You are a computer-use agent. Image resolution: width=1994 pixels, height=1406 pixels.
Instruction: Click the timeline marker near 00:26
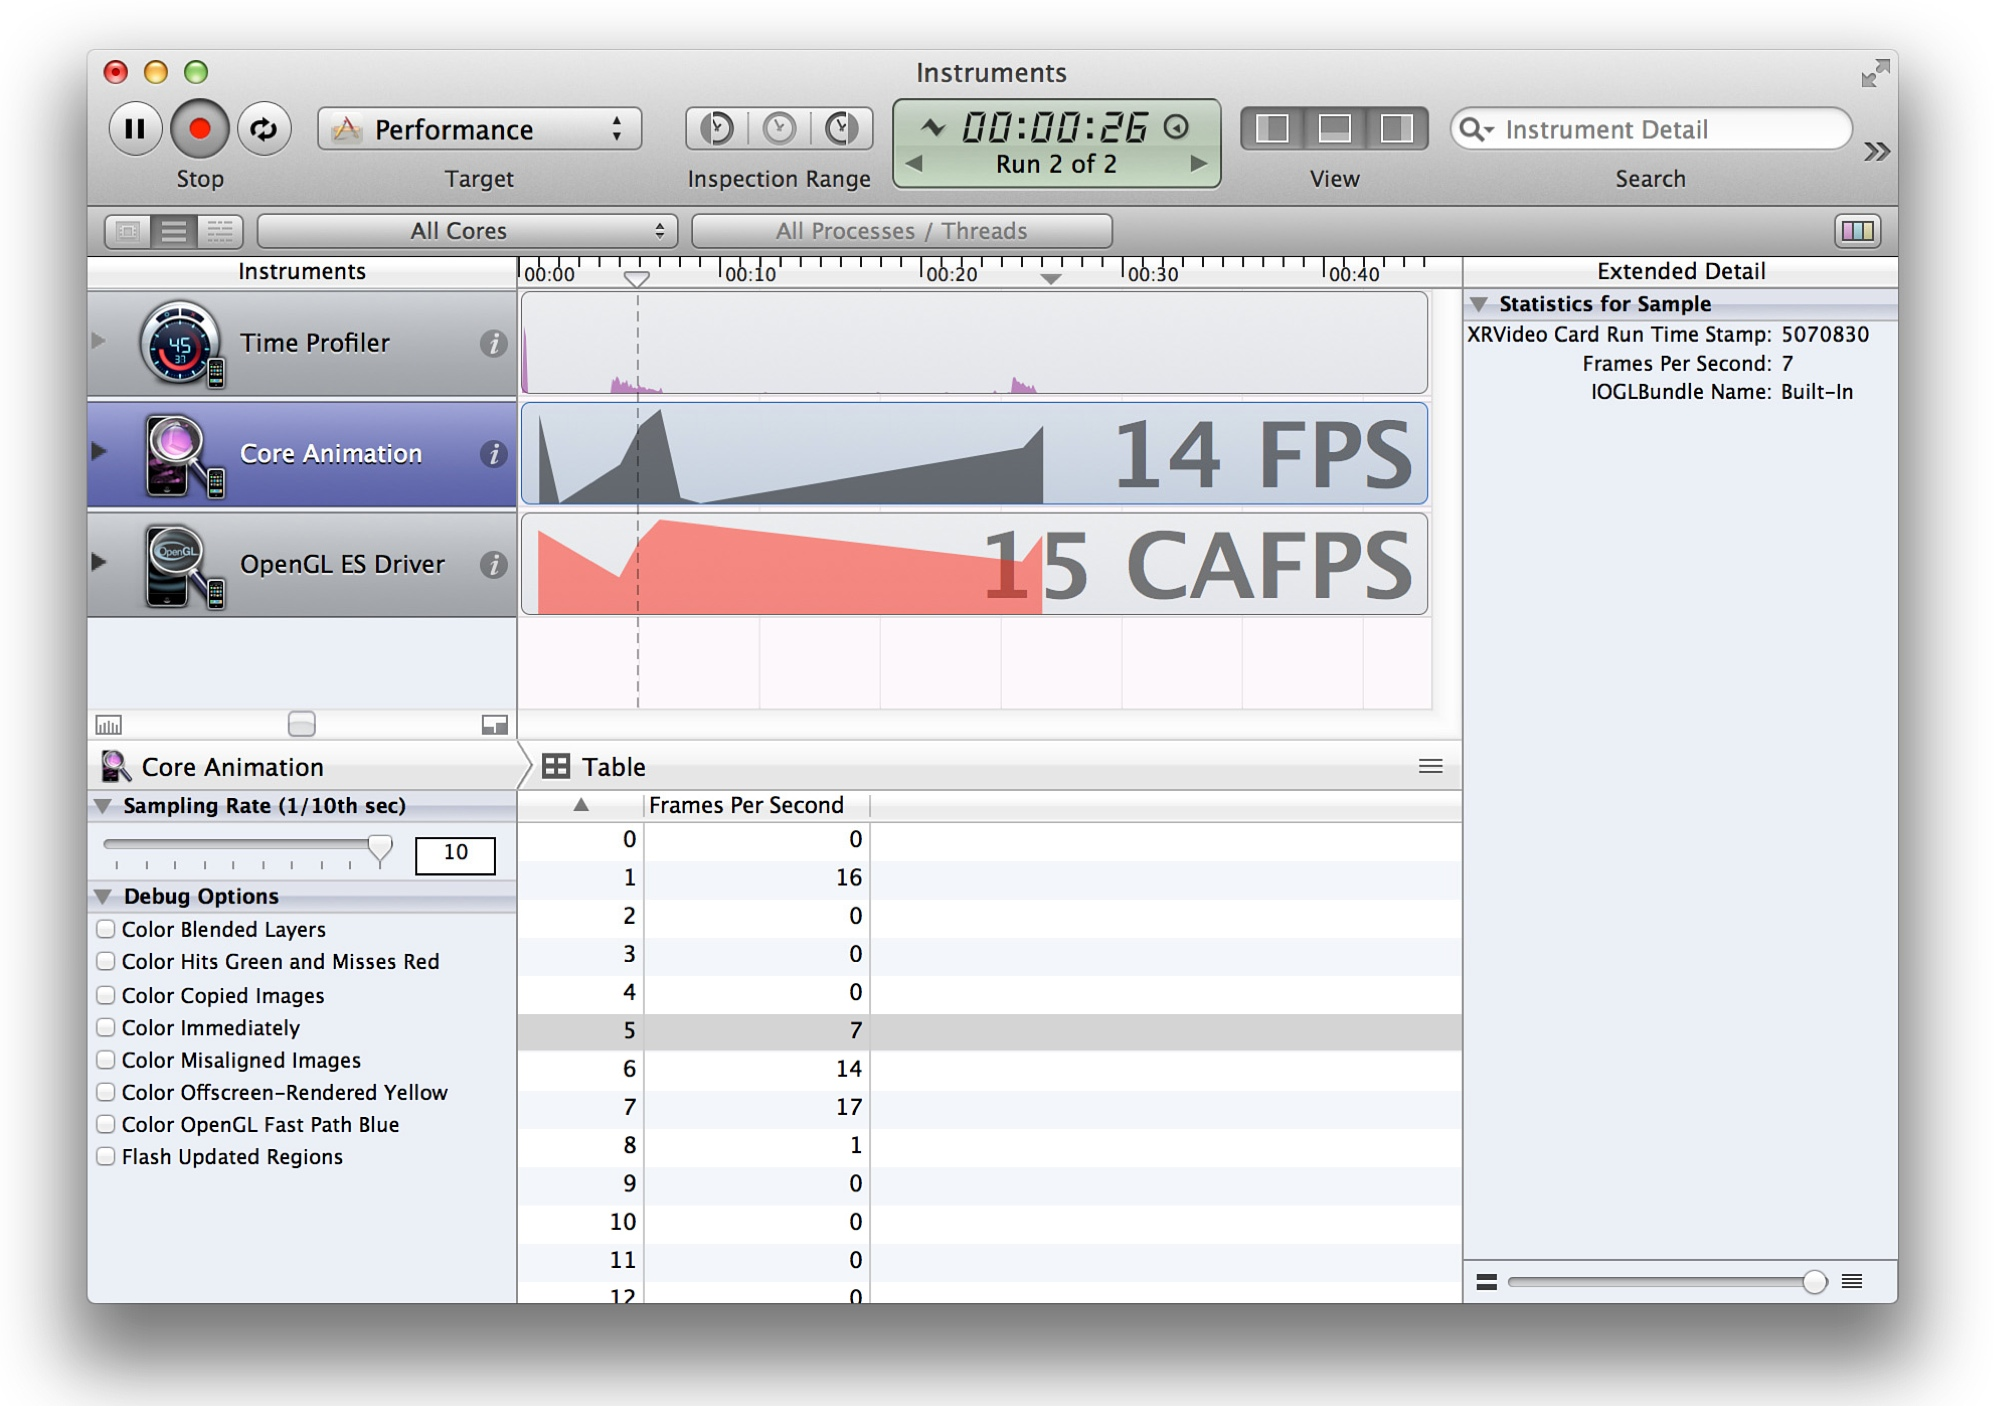tap(1050, 279)
